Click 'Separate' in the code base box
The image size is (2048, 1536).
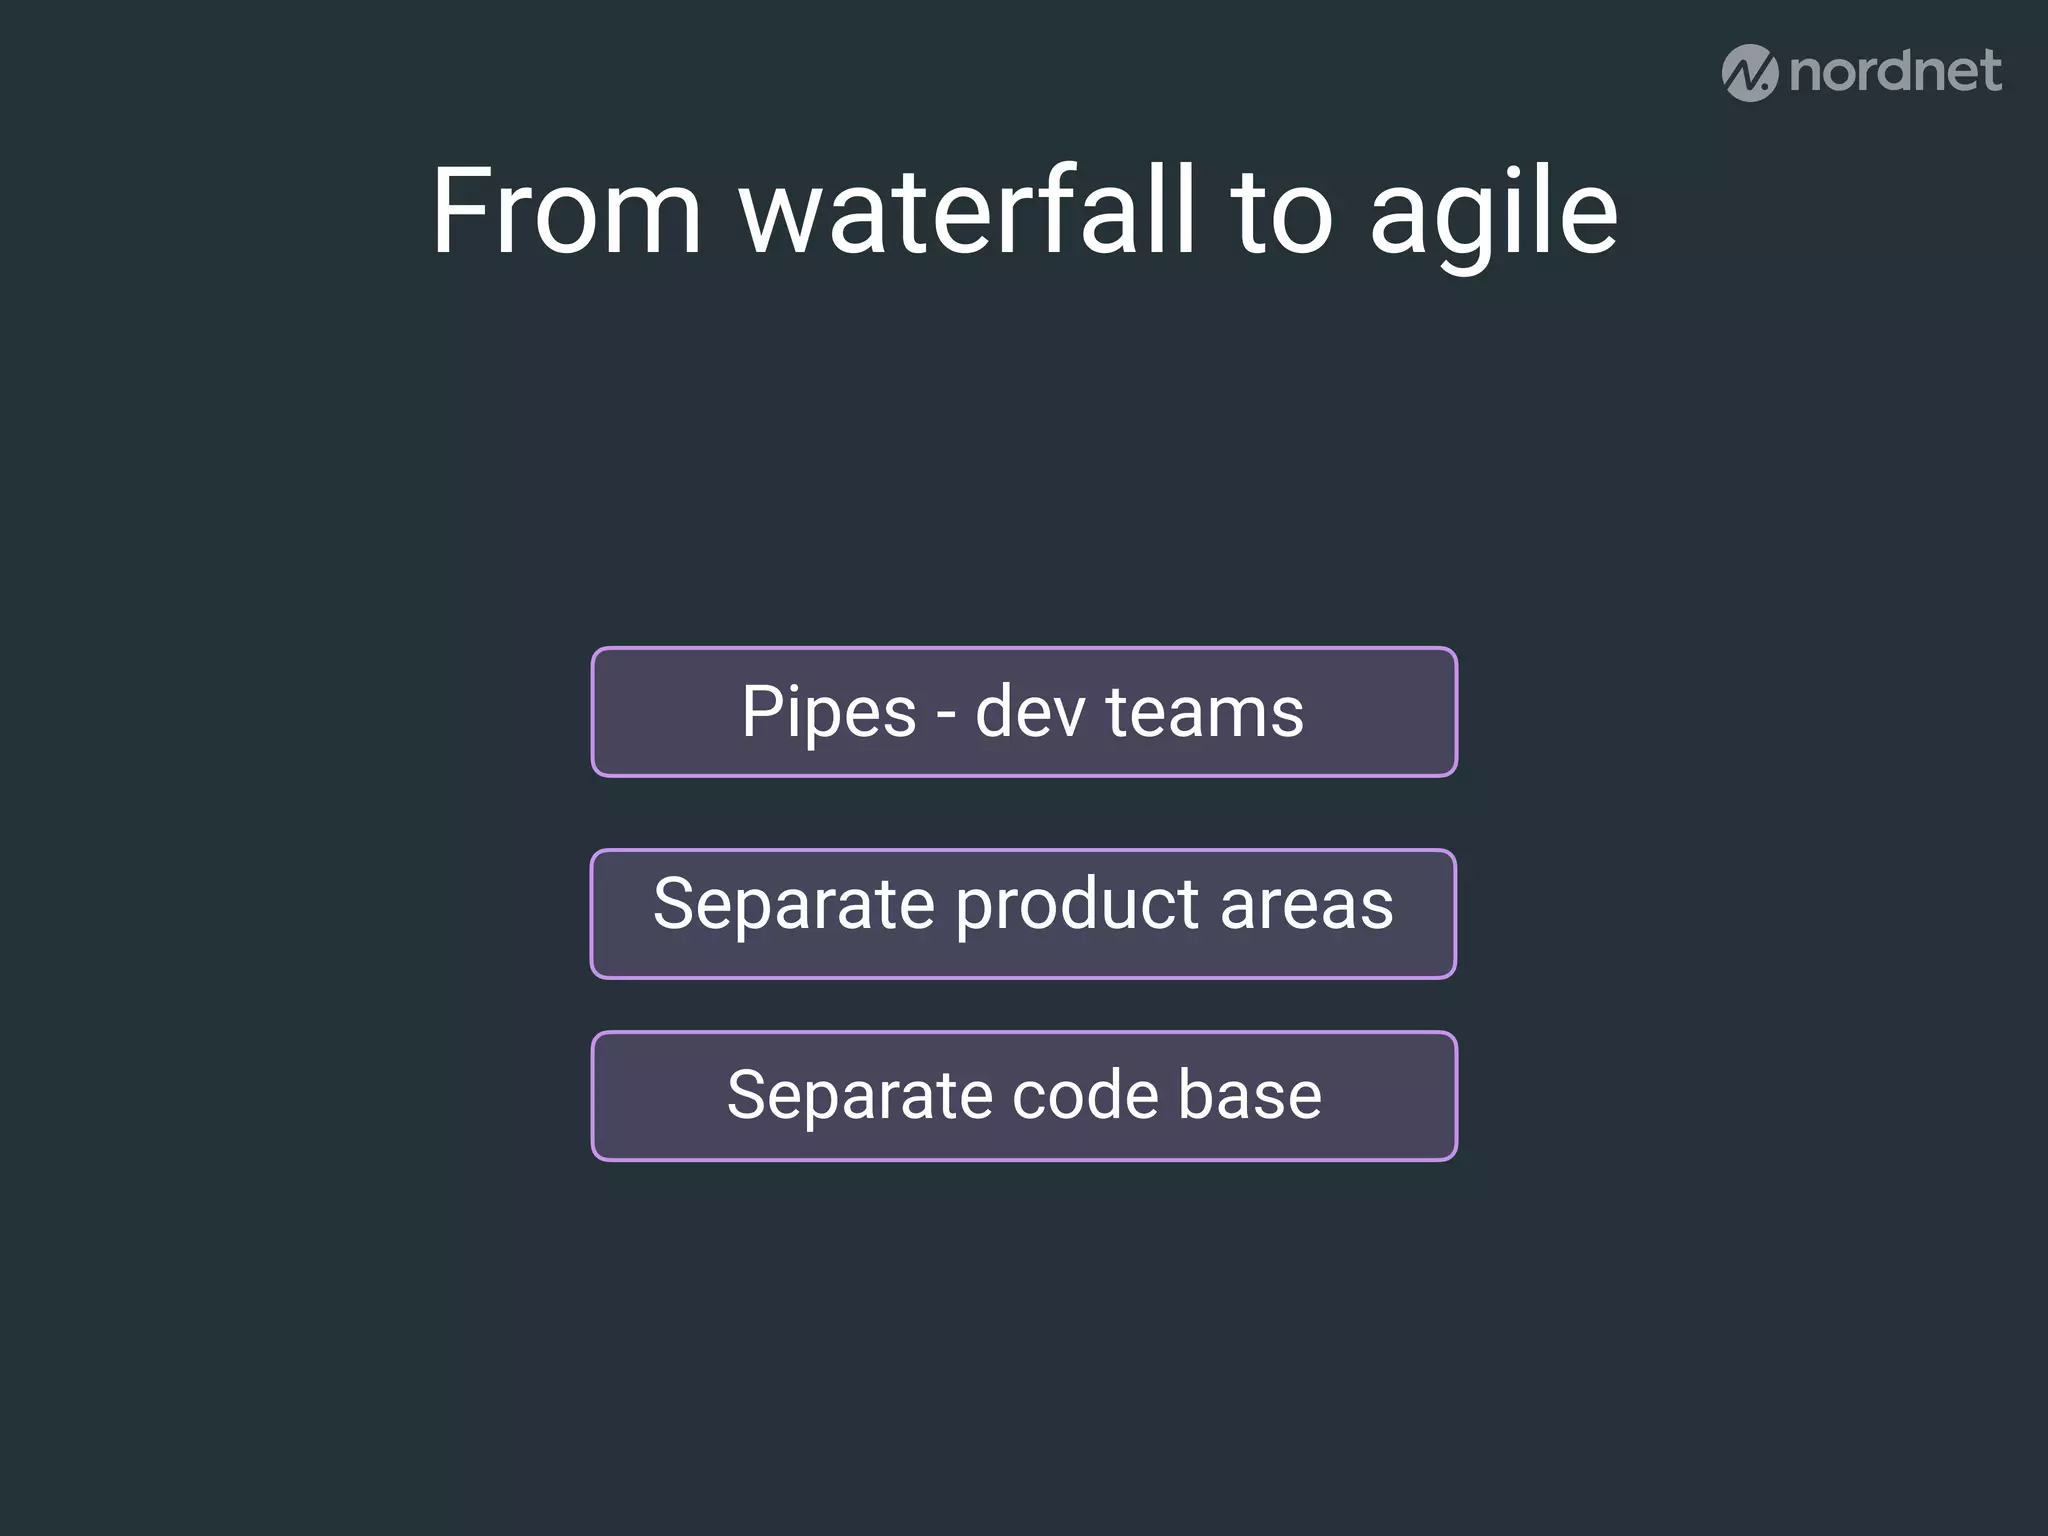pyautogui.click(x=860, y=1097)
